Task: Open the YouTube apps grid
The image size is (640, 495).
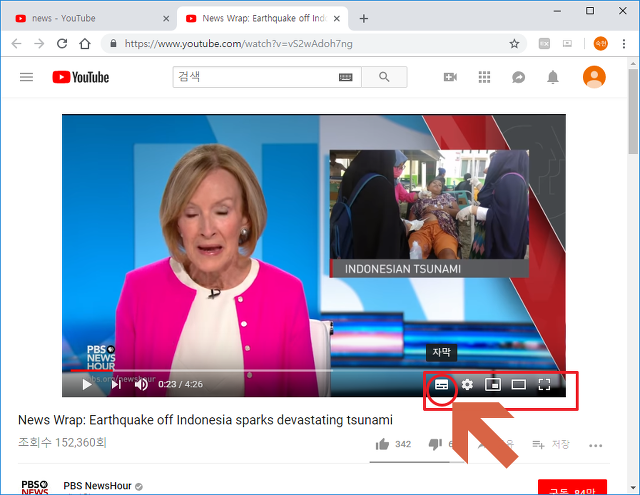Action: tap(484, 77)
